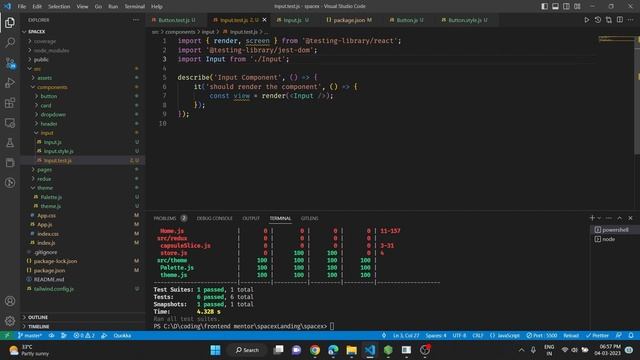This screenshot has height=360, width=640.
Task: Collapse the input folder
Action: pos(83,133)
